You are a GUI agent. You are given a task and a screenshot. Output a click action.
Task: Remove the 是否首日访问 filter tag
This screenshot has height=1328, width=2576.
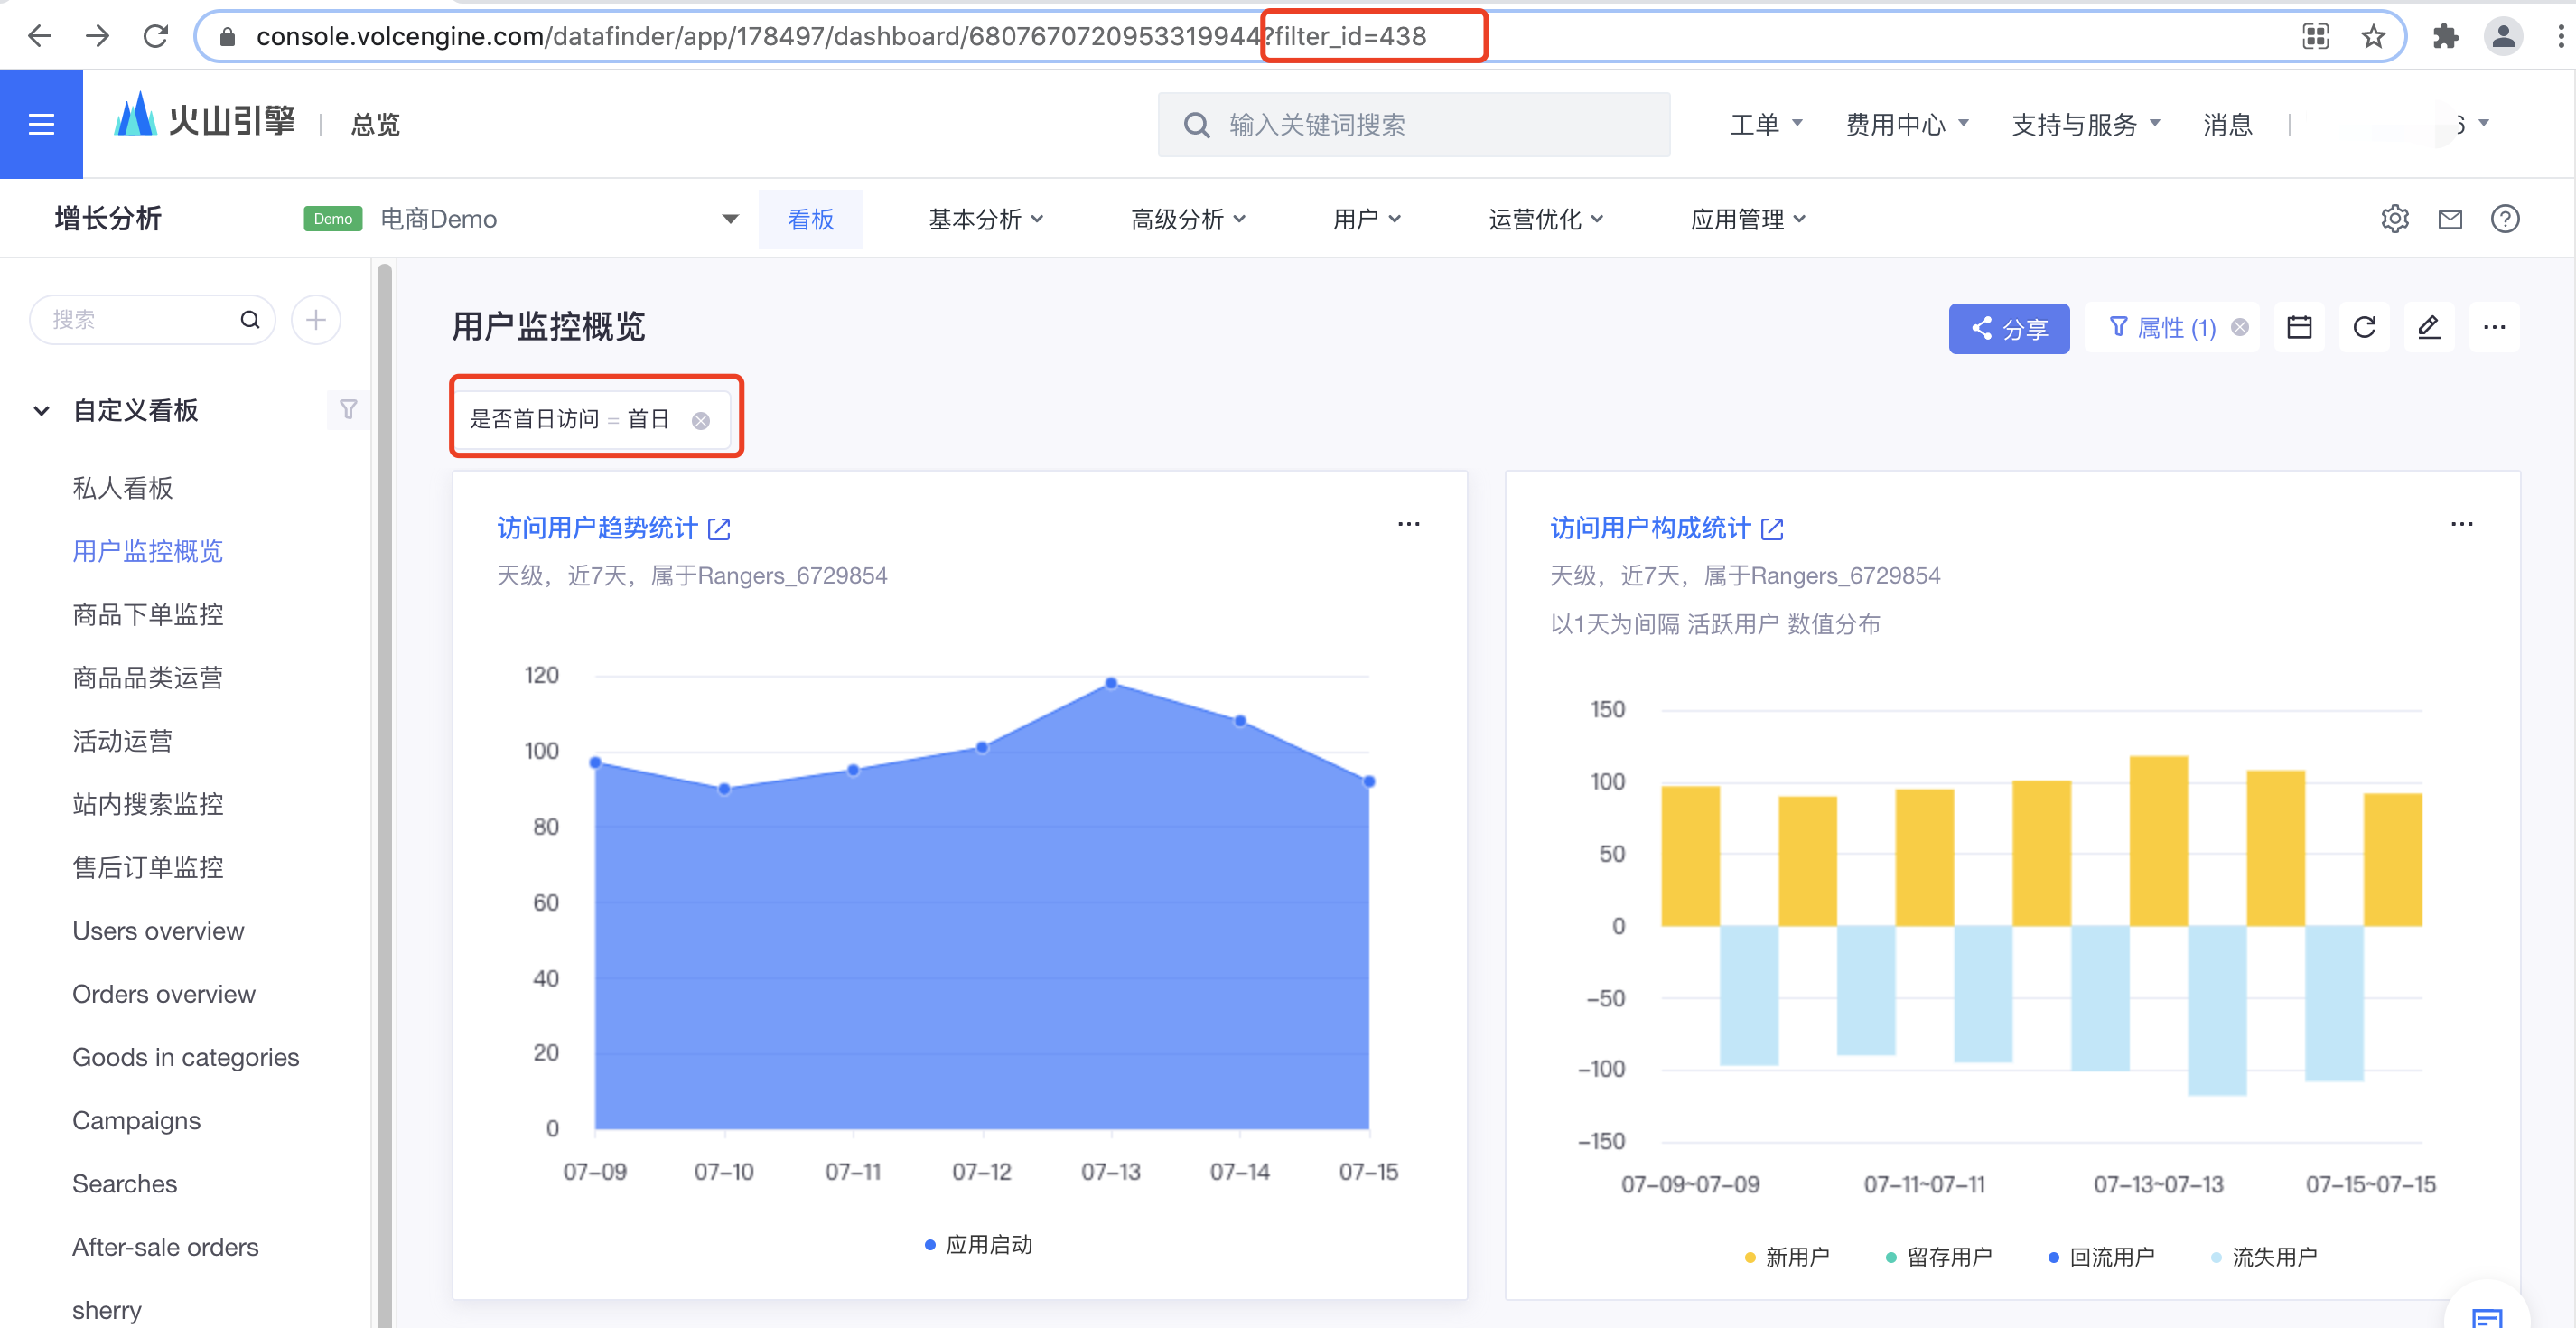701,420
